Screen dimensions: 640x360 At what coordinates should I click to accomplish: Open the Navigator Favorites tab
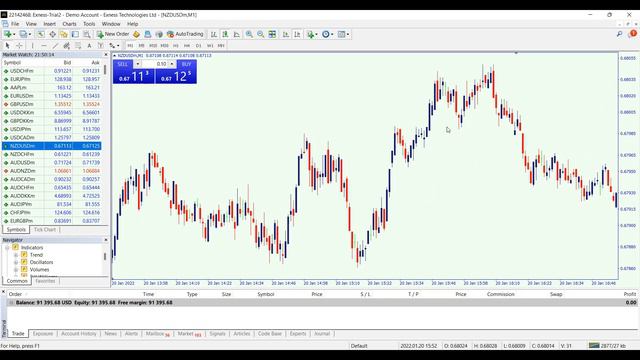45,281
